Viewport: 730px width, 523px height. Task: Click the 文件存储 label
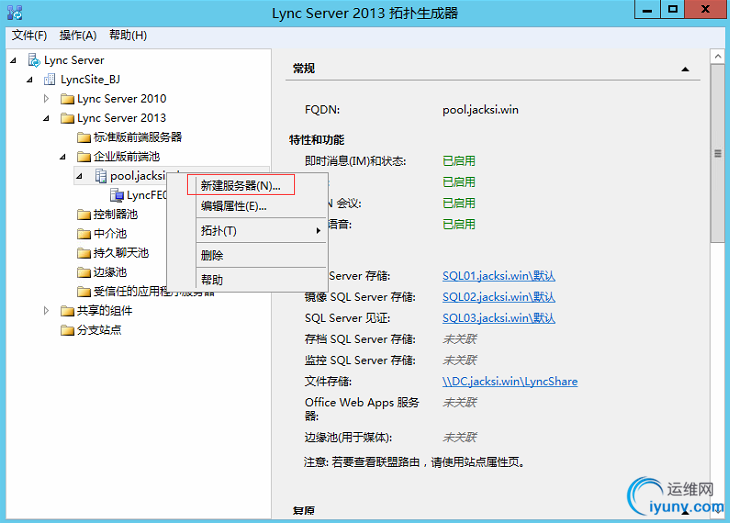[x=328, y=381]
